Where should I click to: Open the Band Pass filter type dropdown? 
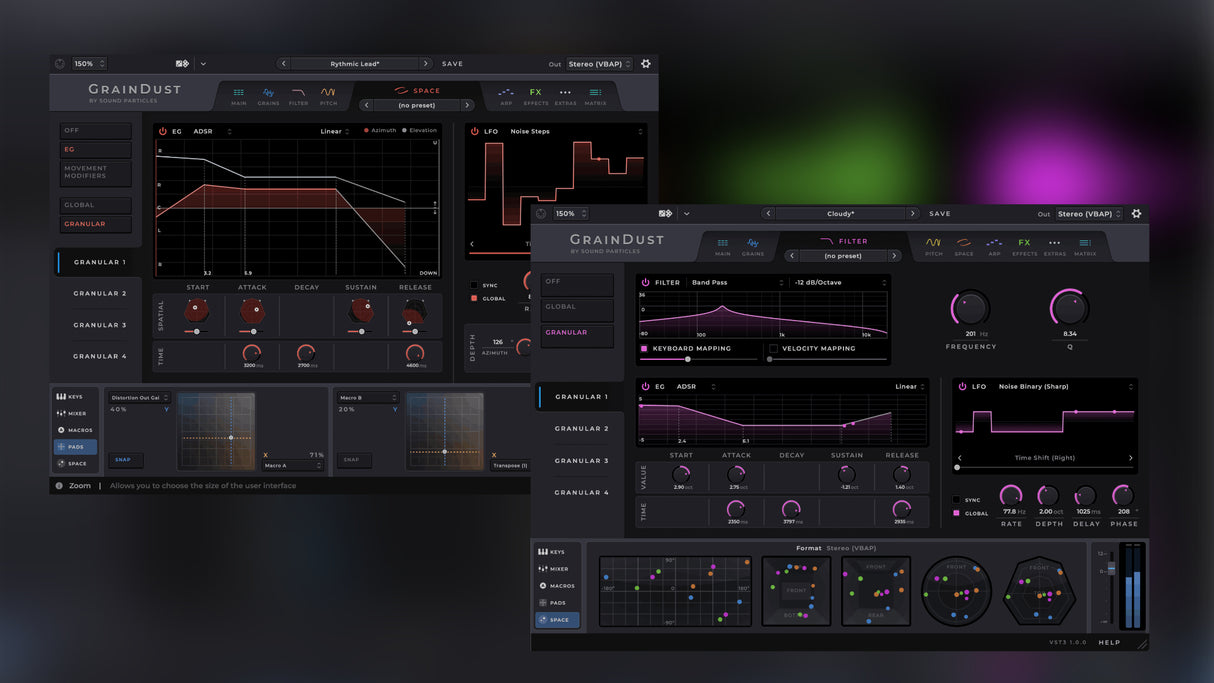(736, 283)
